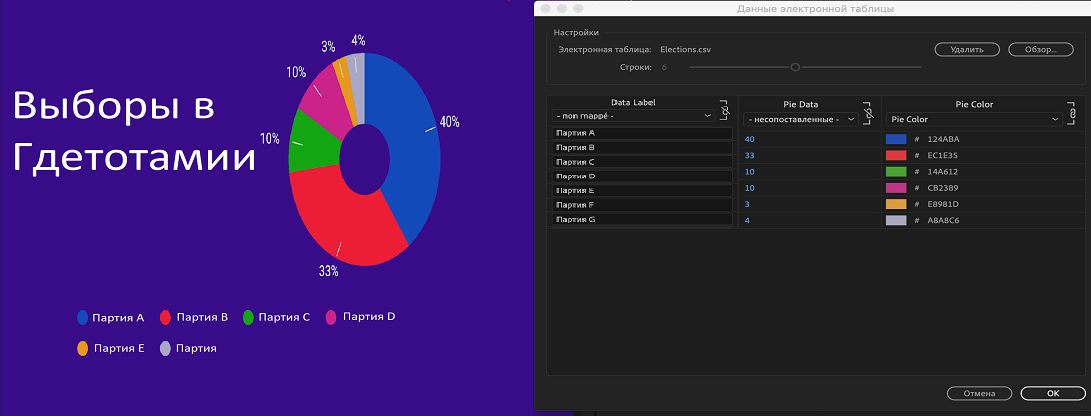Click the orange E8981D color swatch
Screen dimensions: 1091x416
pos(895,204)
